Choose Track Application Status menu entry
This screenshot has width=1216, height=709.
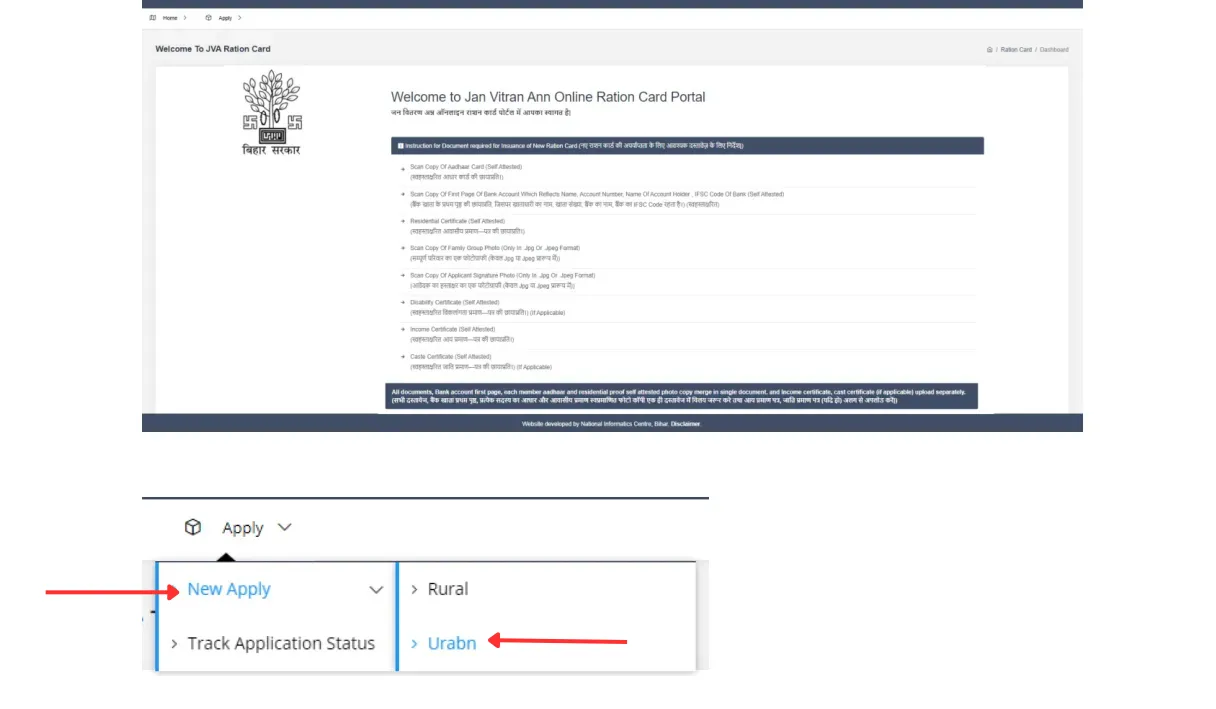281,644
